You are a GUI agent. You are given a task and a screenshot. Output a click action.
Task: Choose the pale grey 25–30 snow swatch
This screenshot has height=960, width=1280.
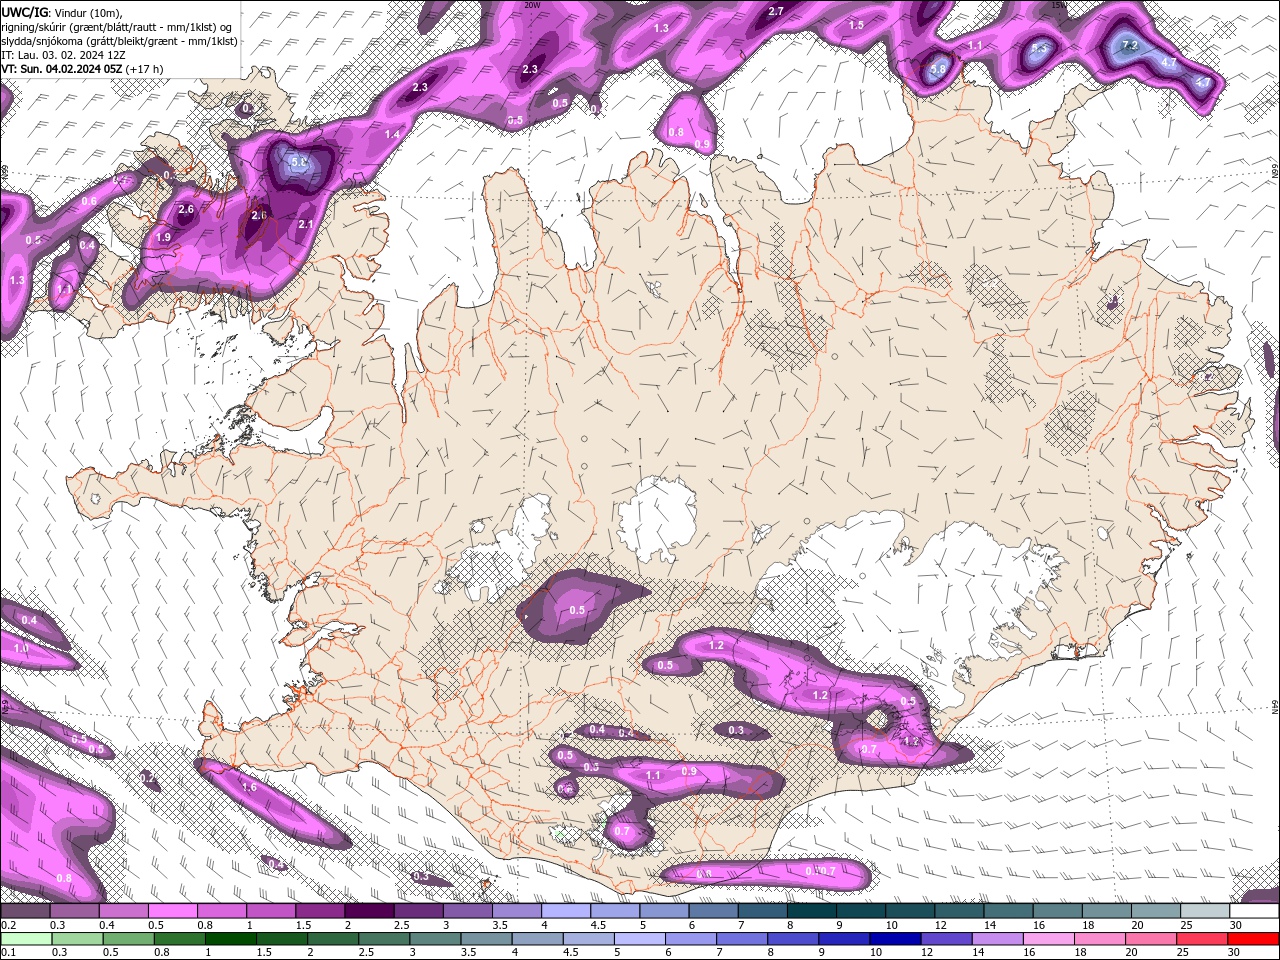1203,911
